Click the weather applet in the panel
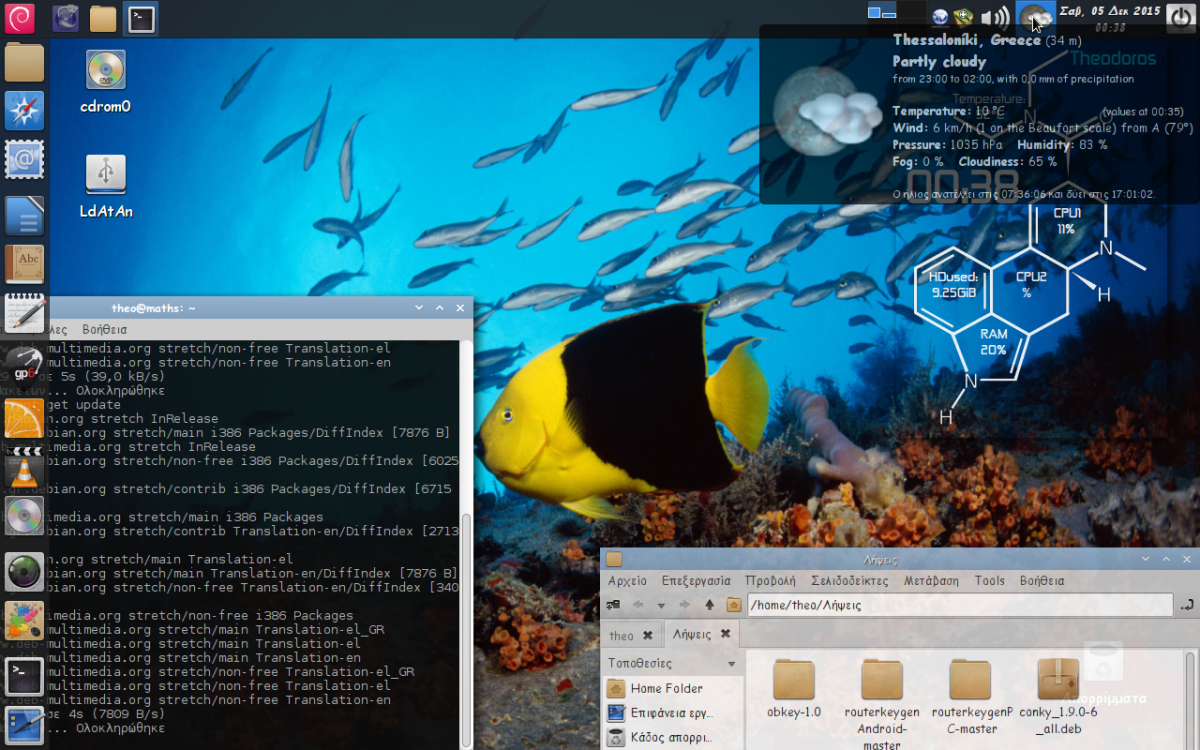This screenshot has height=750, width=1200. [1034, 17]
